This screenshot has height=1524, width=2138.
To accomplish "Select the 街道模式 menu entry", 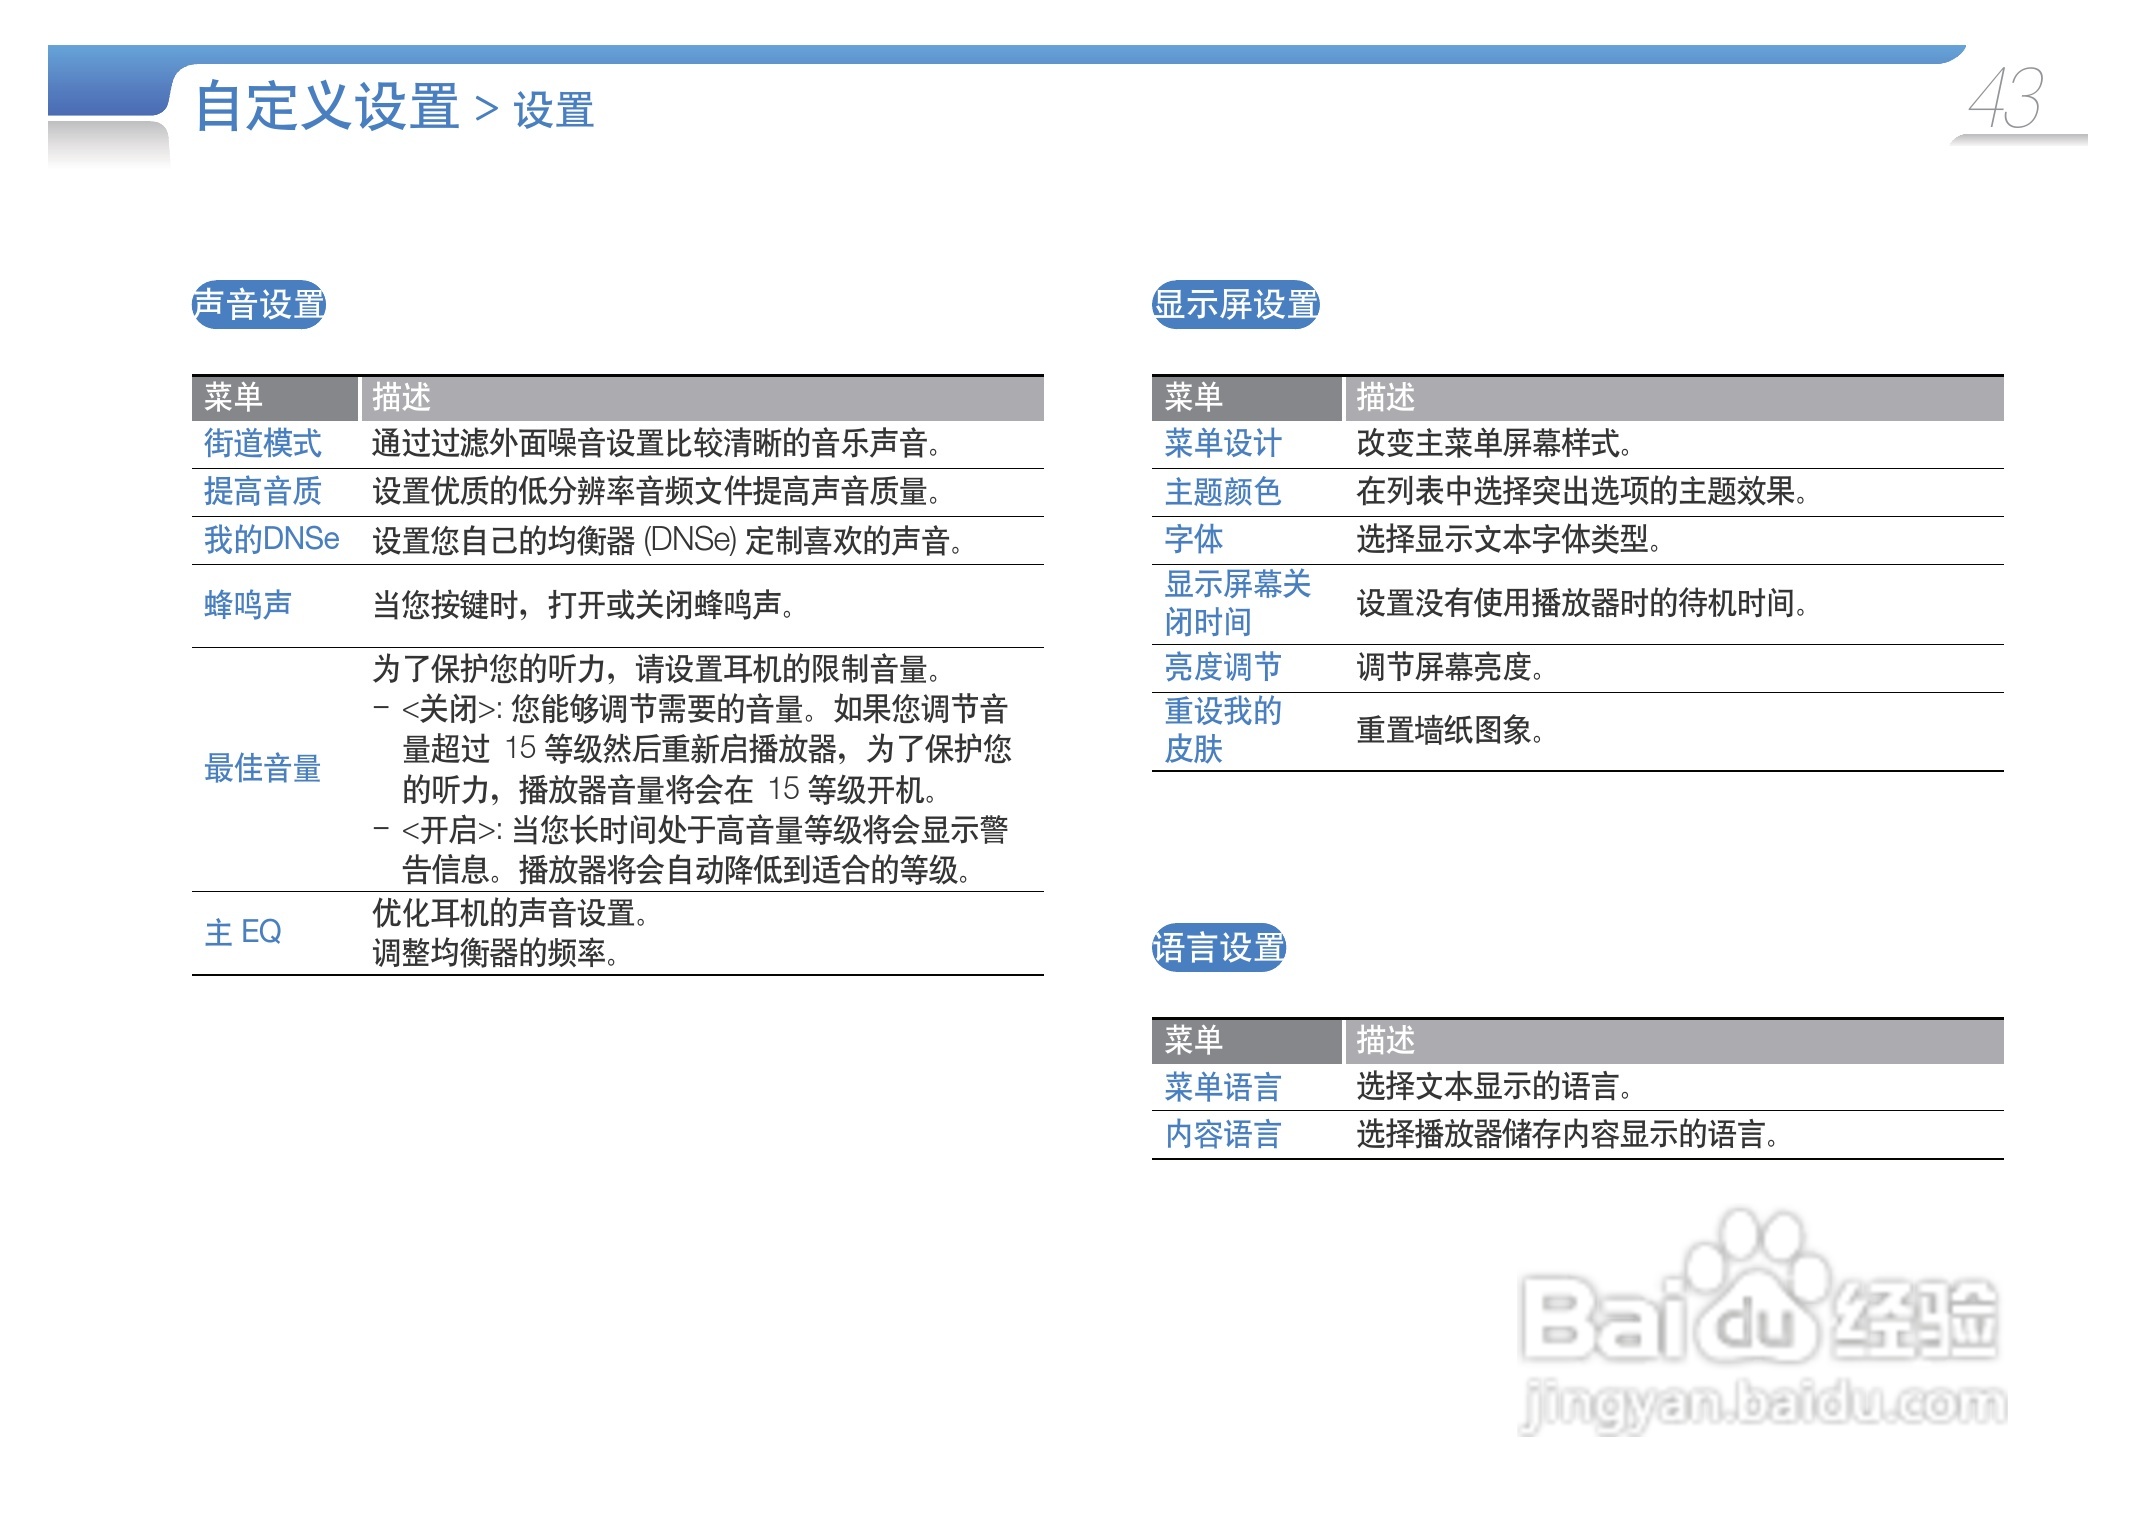I will click(x=262, y=443).
